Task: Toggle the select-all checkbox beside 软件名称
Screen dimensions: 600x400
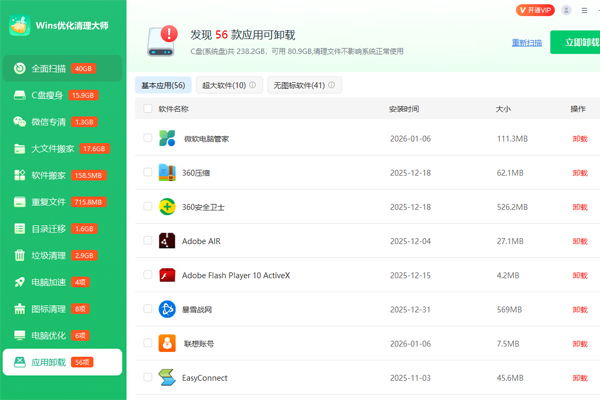Action: pos(148,109)
